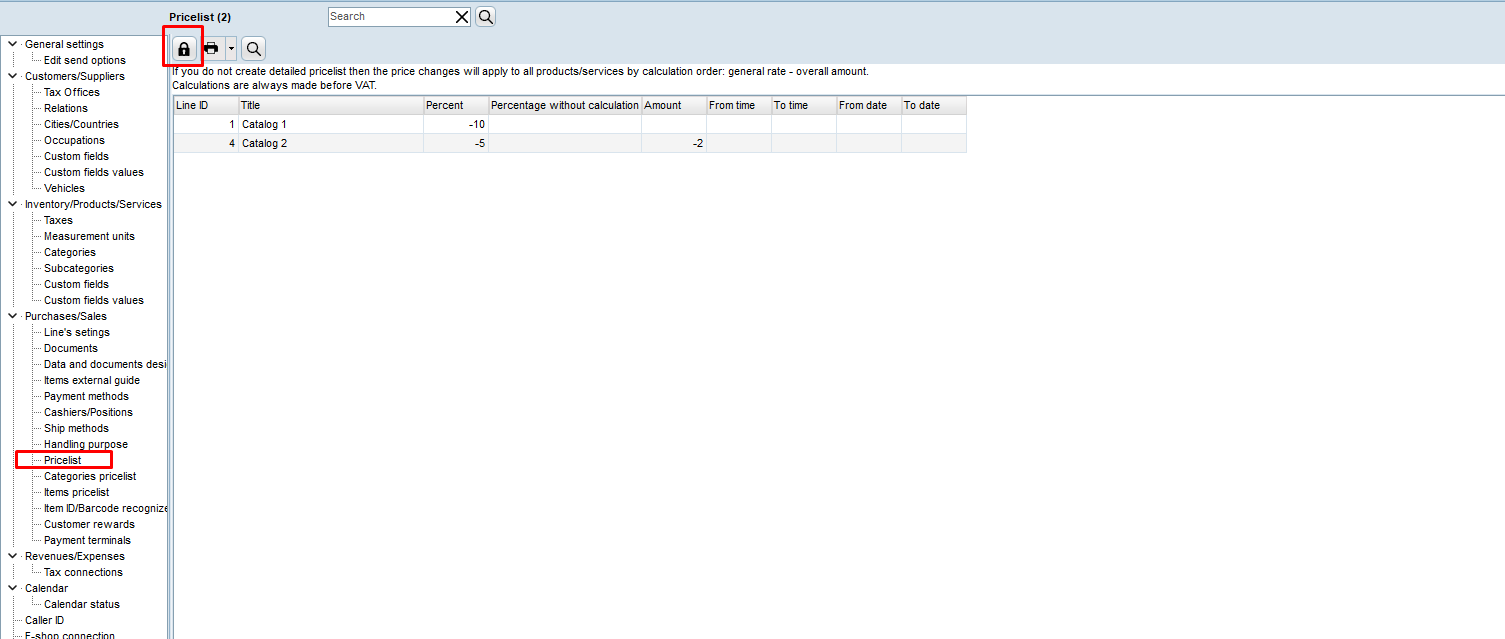Click the Title column header
This screenshot has height=639, width=1505.
click(330, 105)
